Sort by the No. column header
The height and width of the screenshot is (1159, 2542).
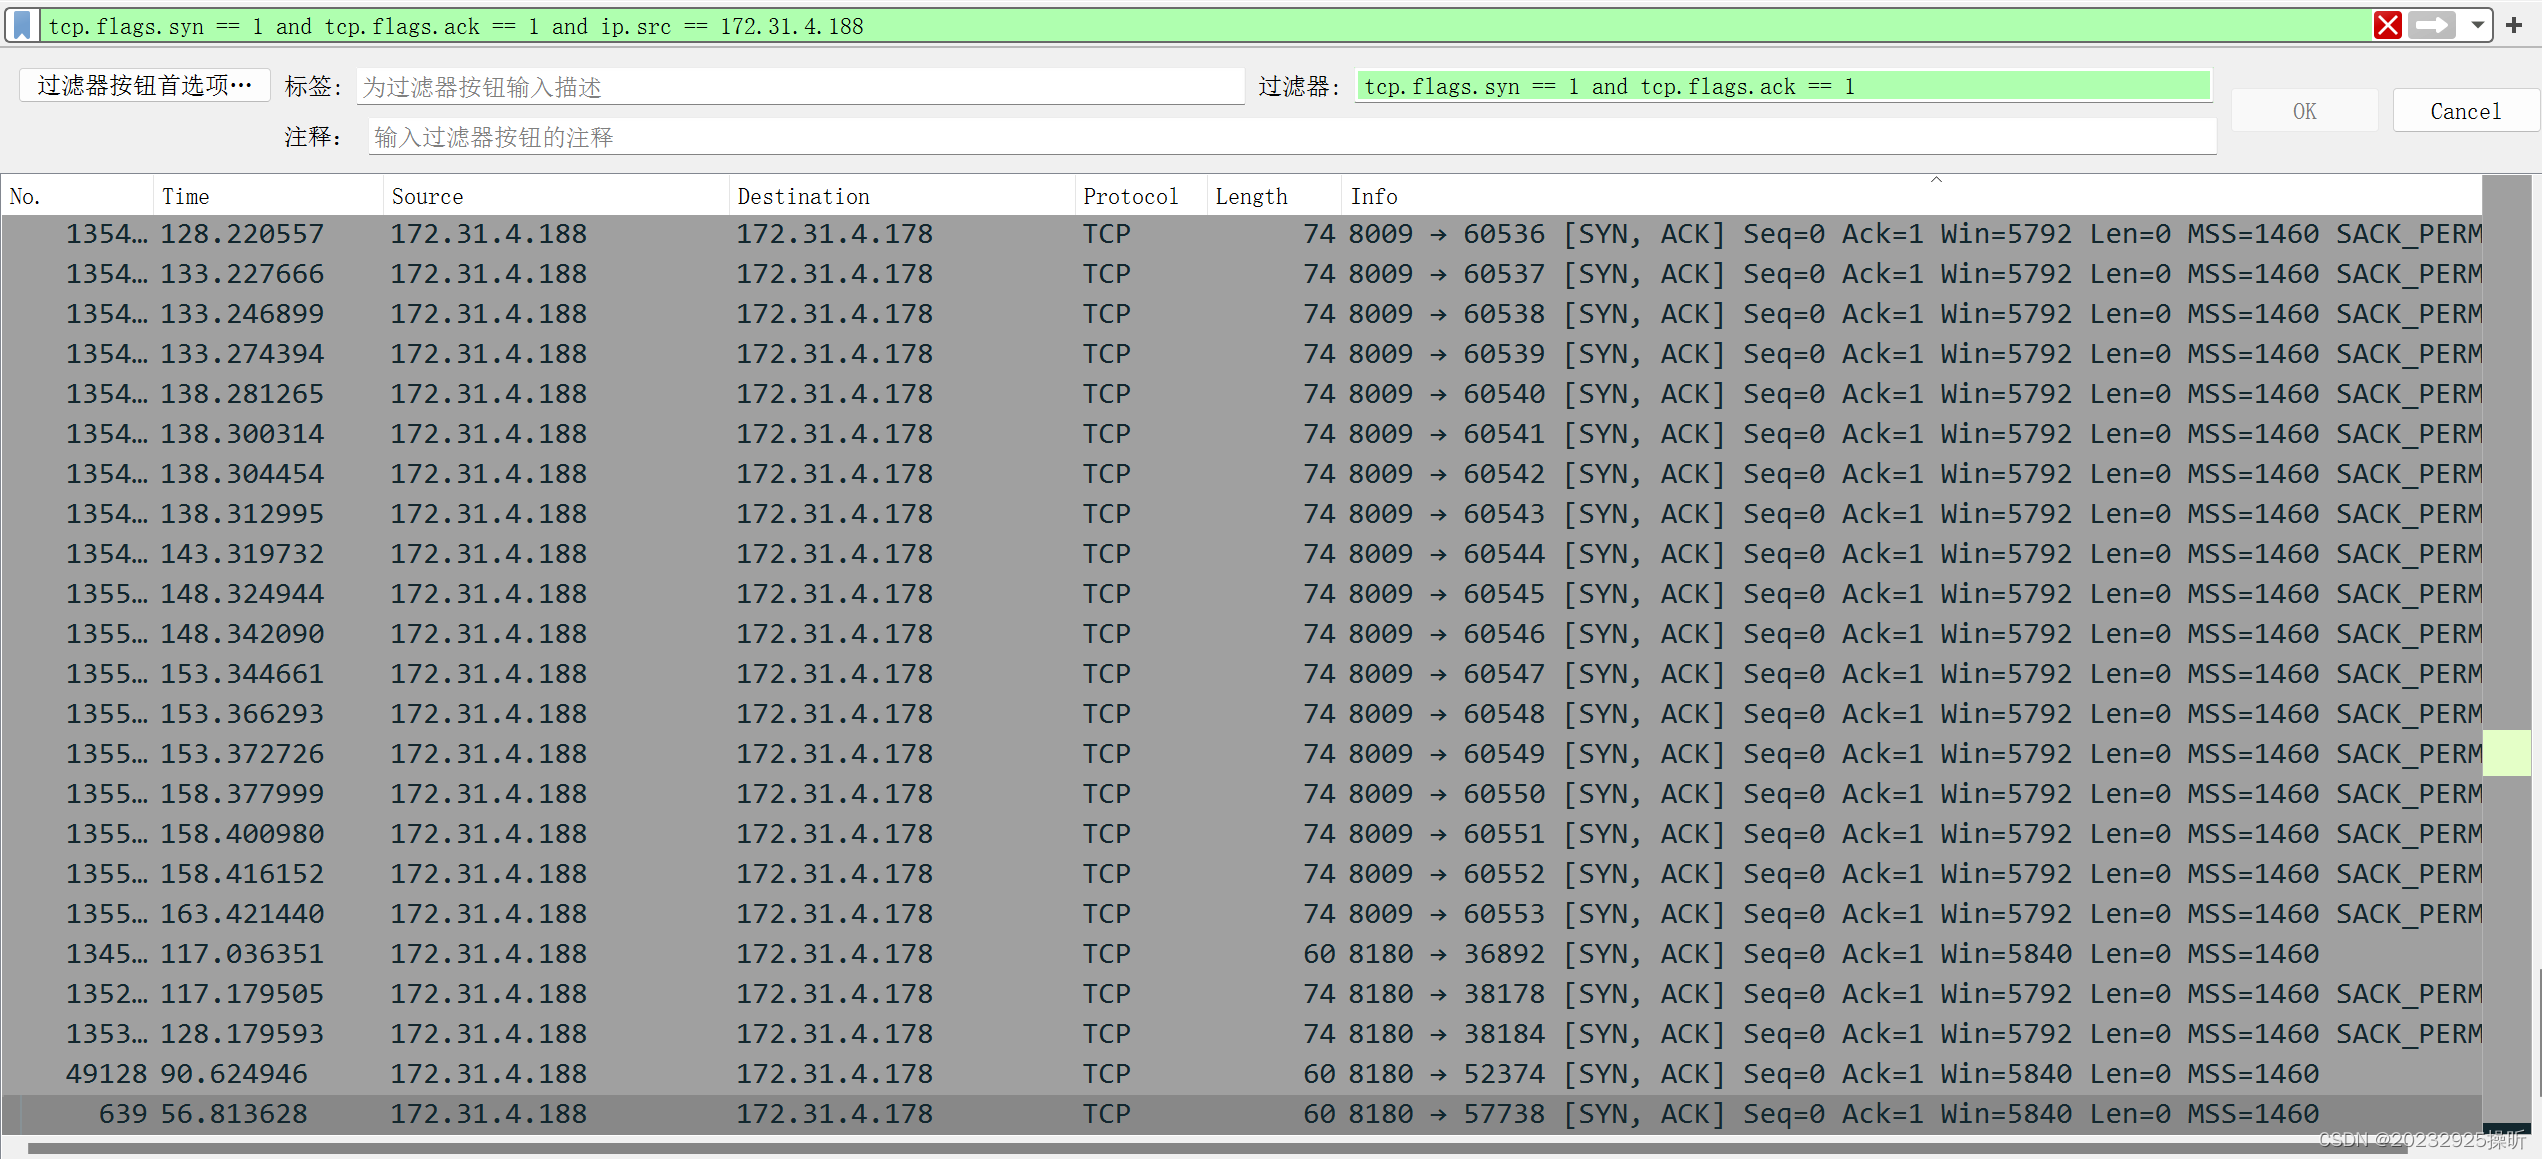pyautogui.click(x=77, y=196)
